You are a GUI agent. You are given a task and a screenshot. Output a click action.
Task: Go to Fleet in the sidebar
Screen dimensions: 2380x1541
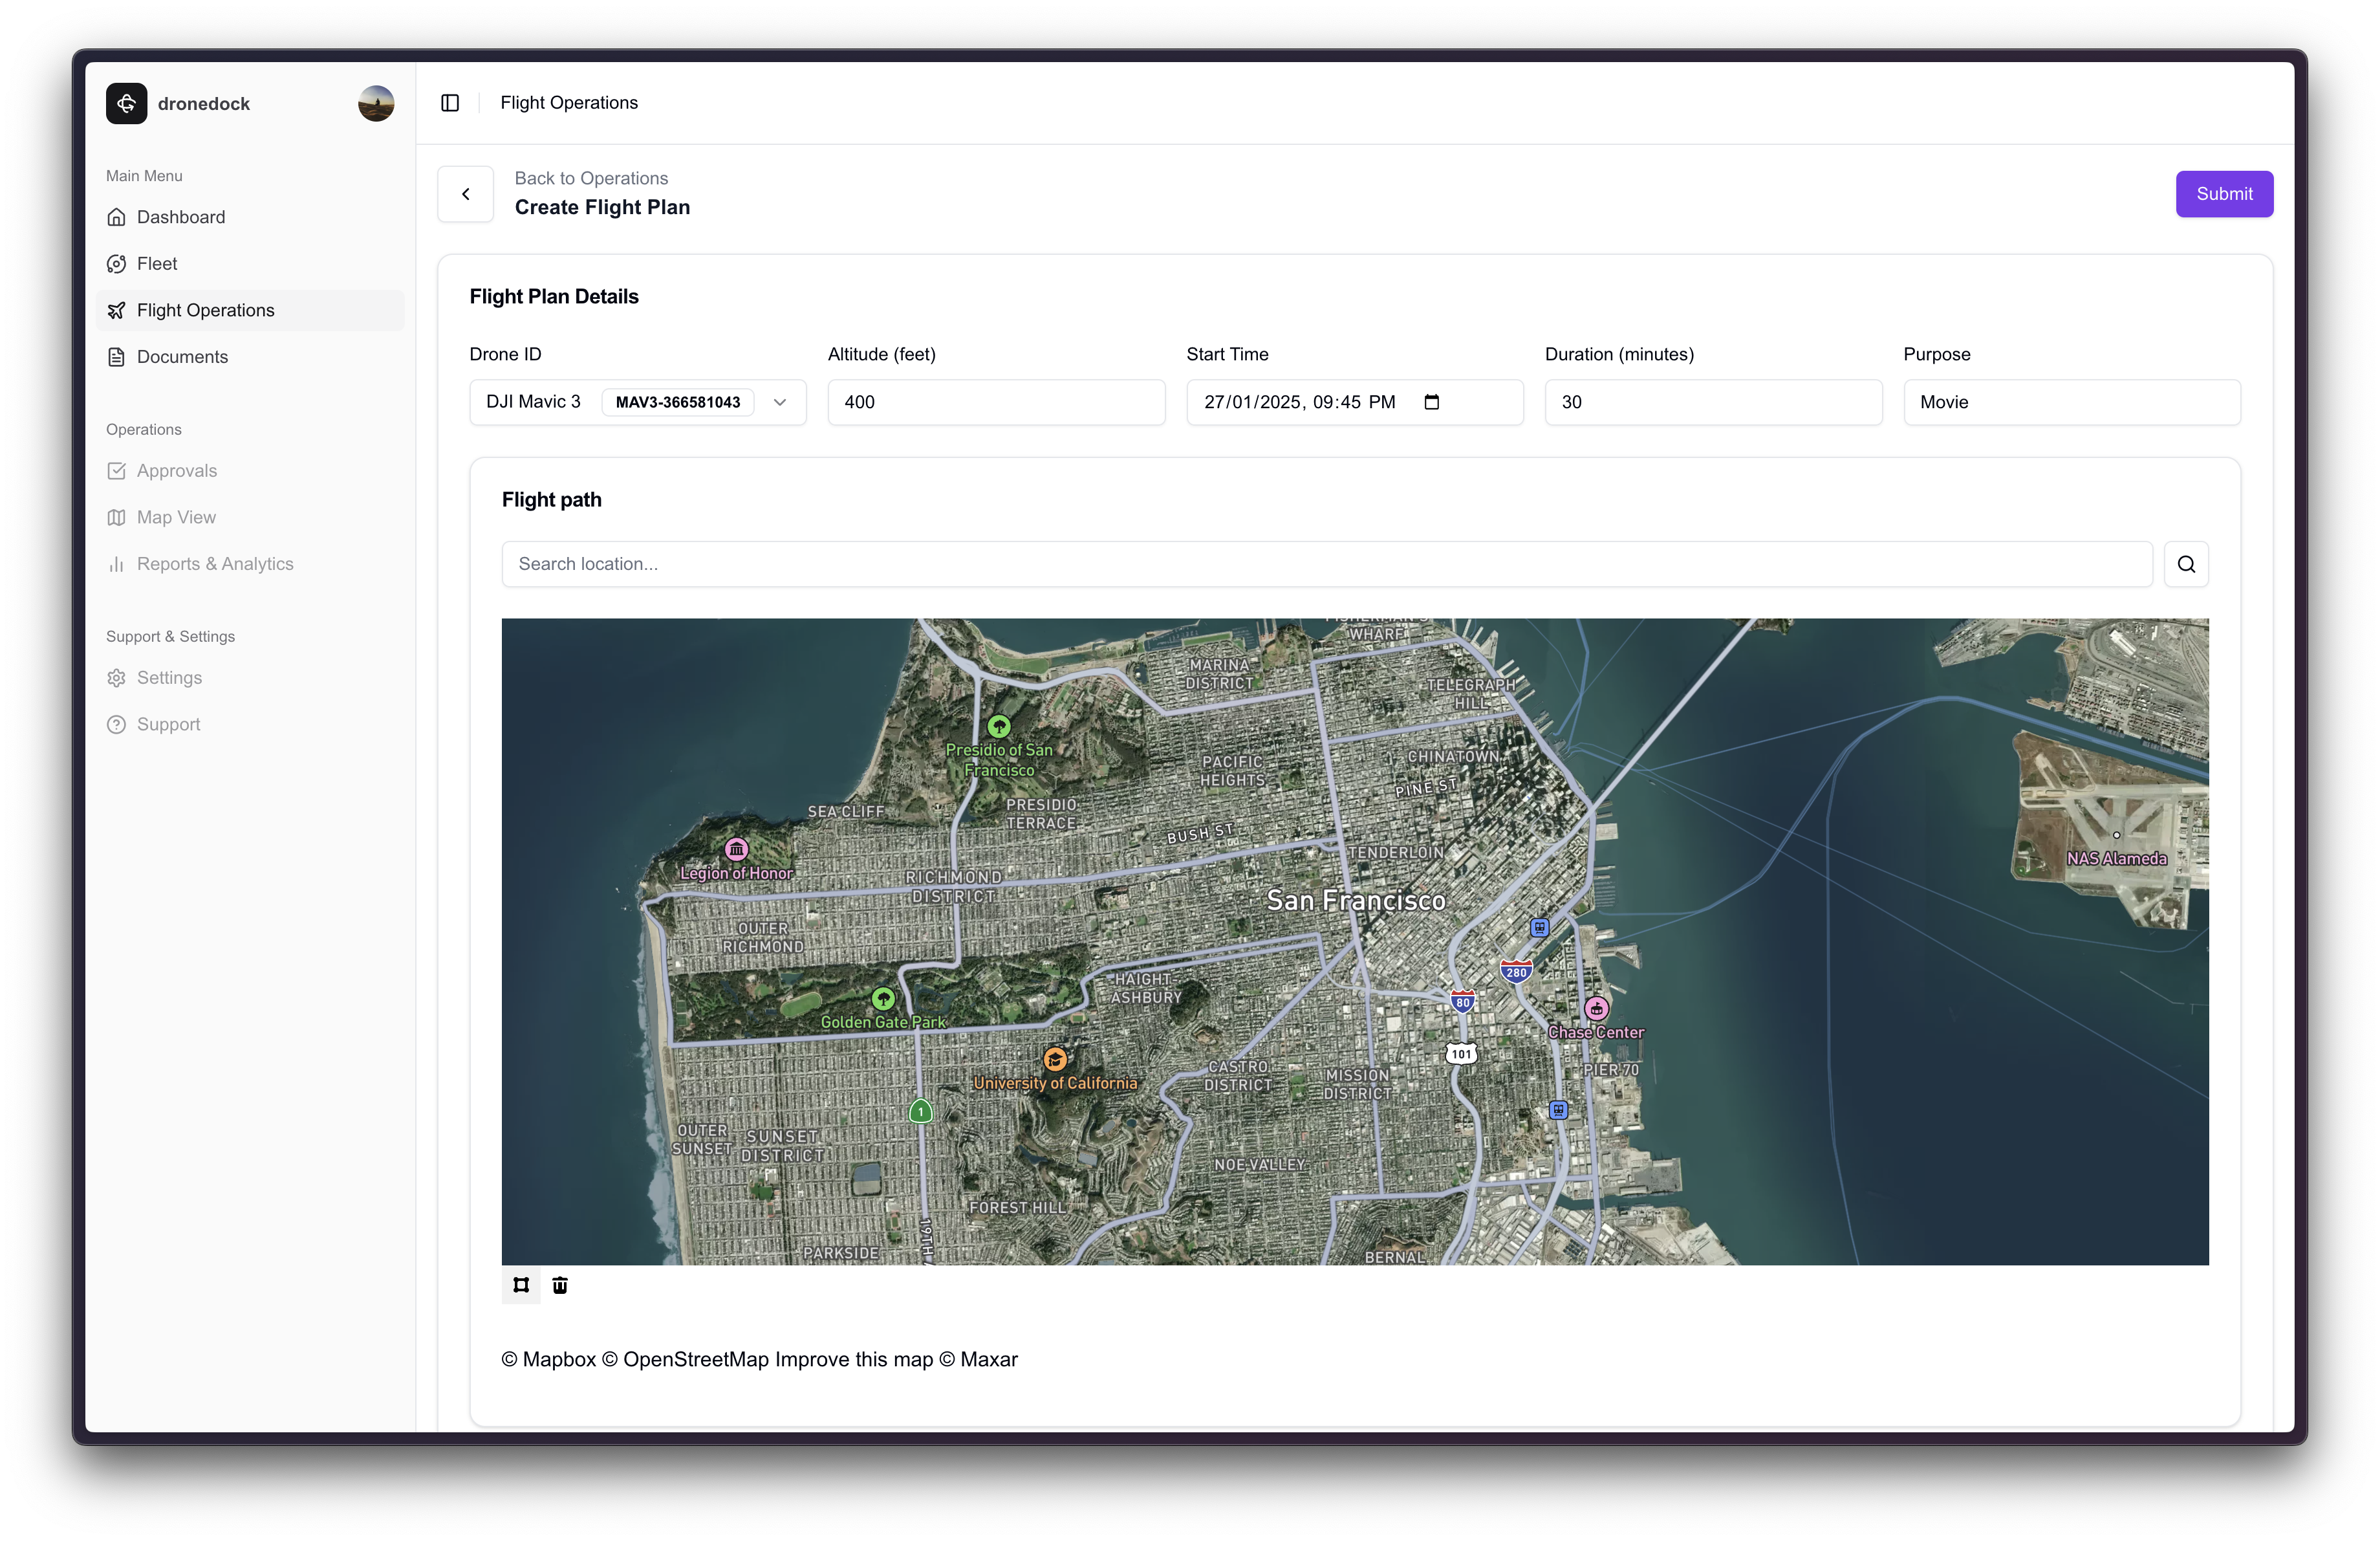click(x=157, y=264)
